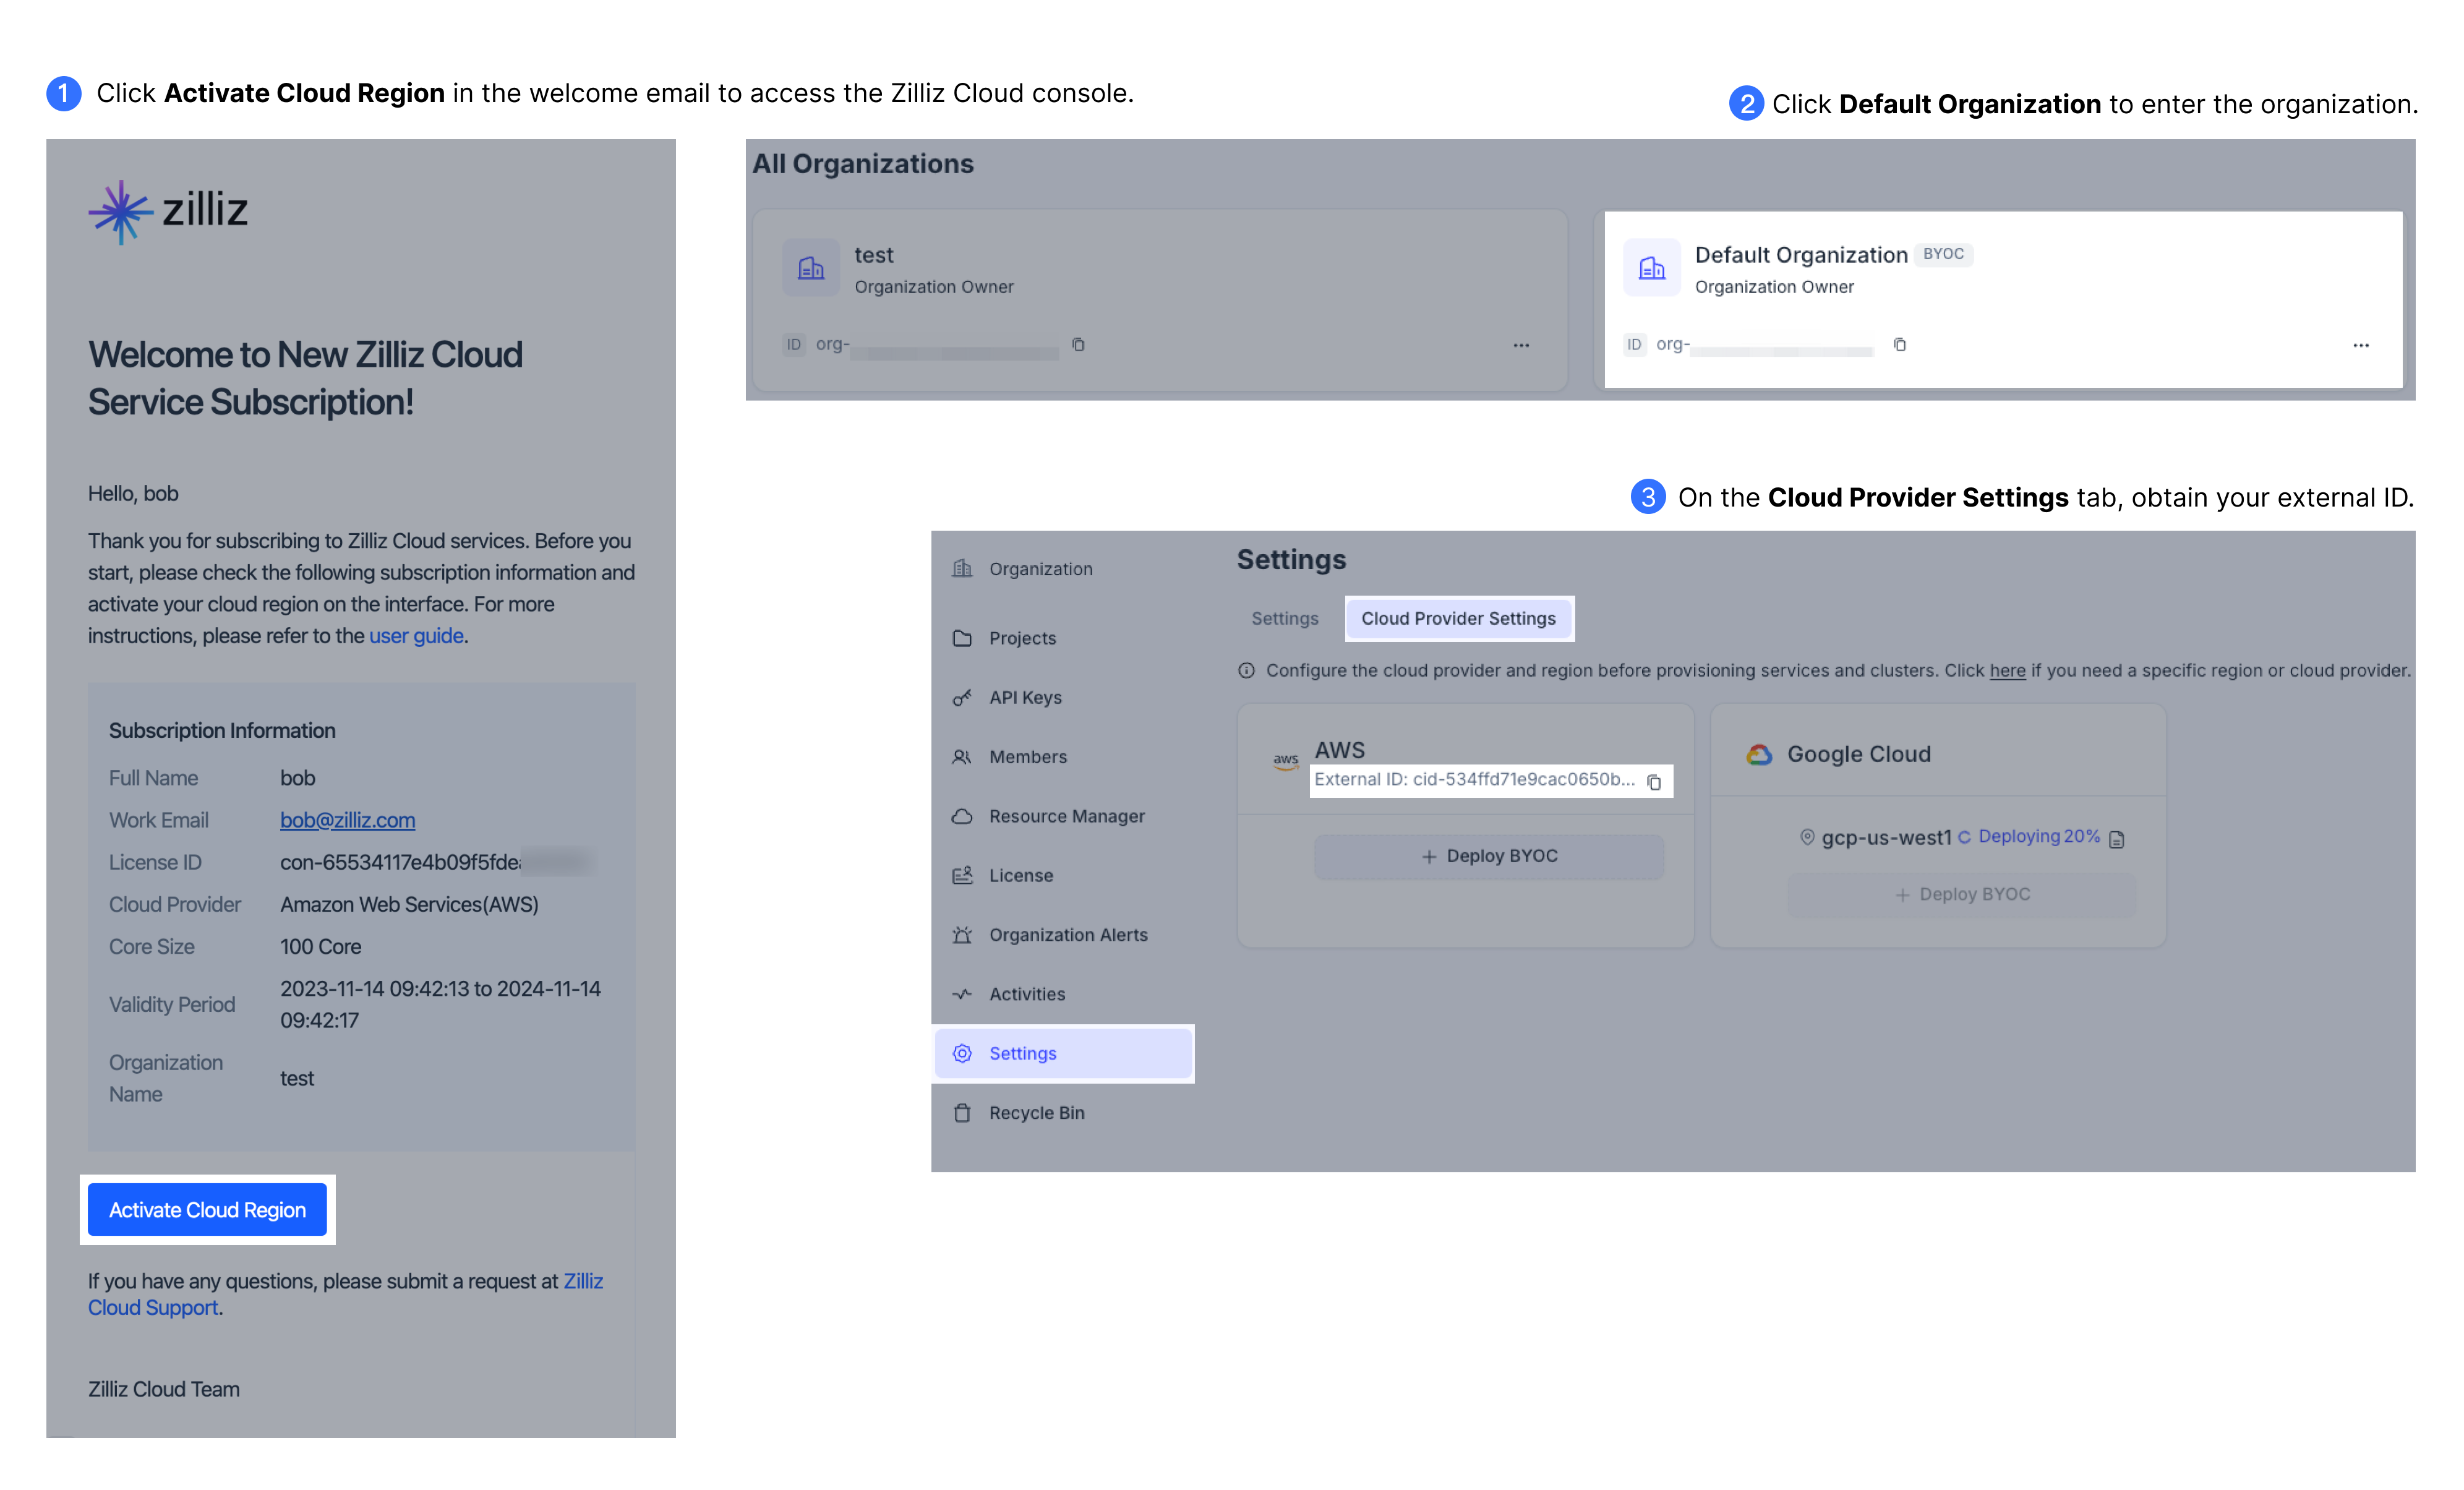Click the 100 Core value
This screenshot has height=1490, width=2464.
(320, 946)
